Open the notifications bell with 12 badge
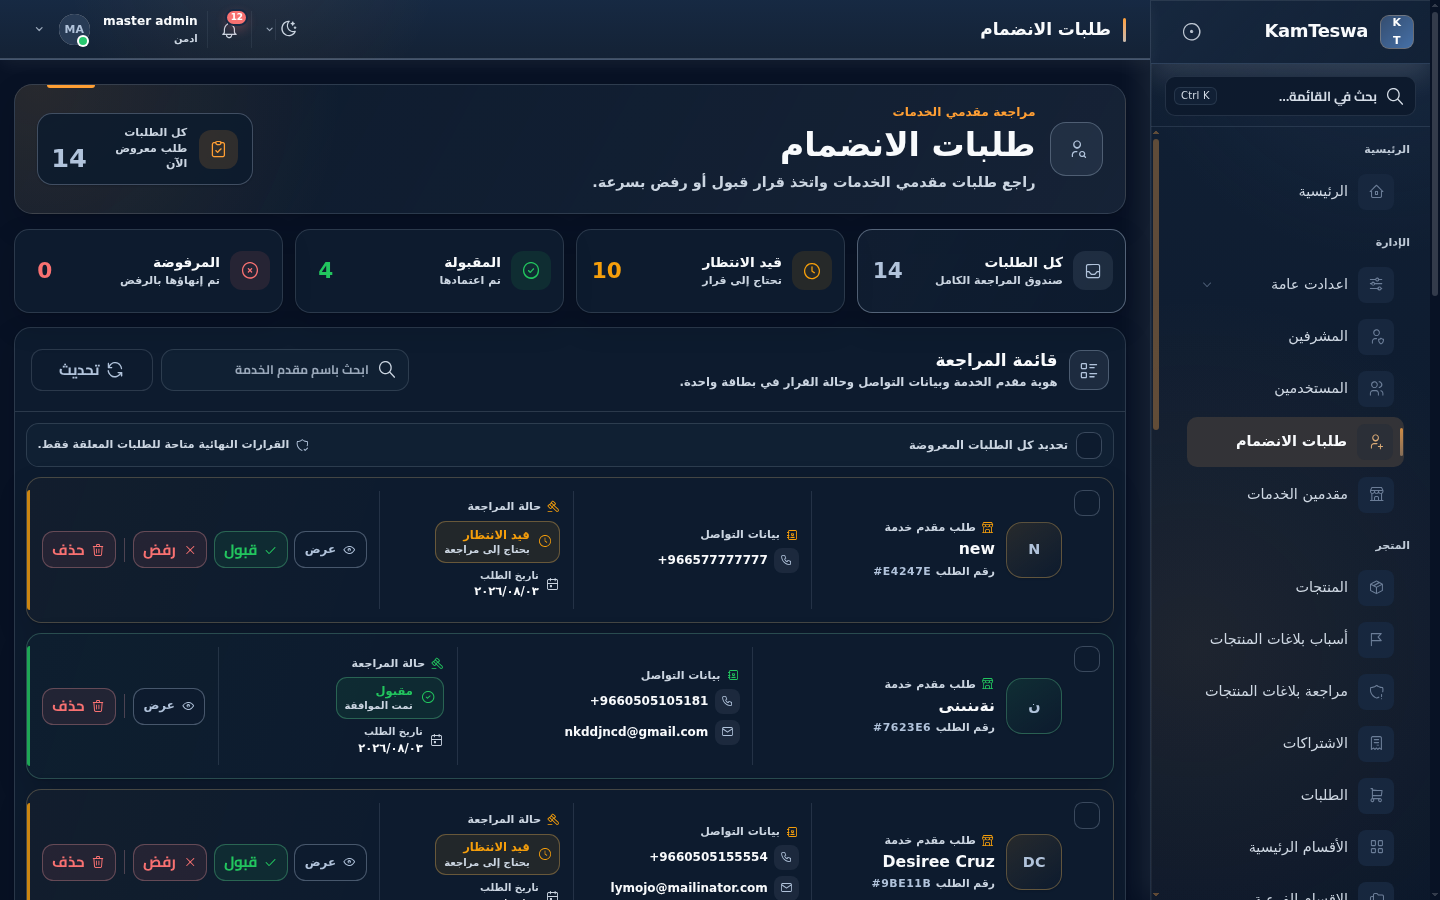Viewport: 1440px width, 900px height. point(230,29)
